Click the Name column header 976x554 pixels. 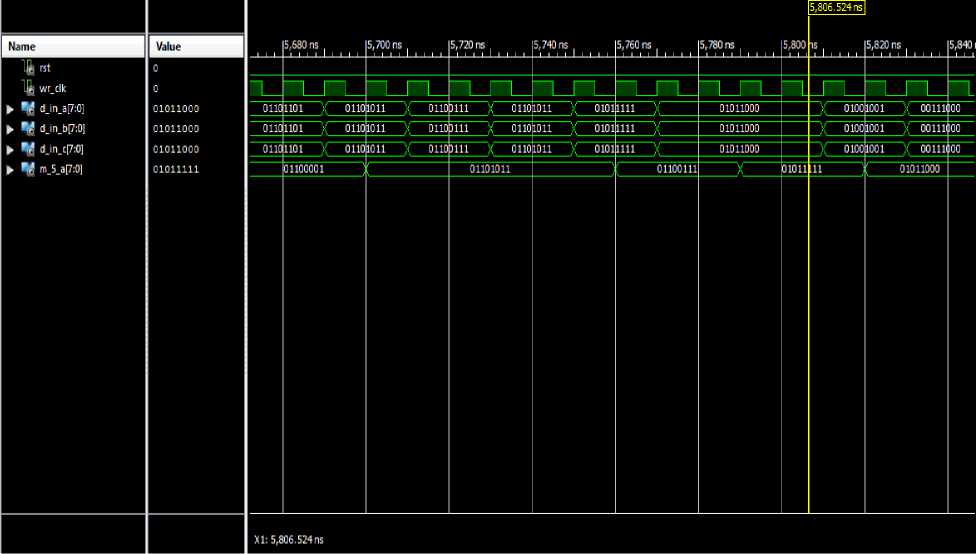73,47
